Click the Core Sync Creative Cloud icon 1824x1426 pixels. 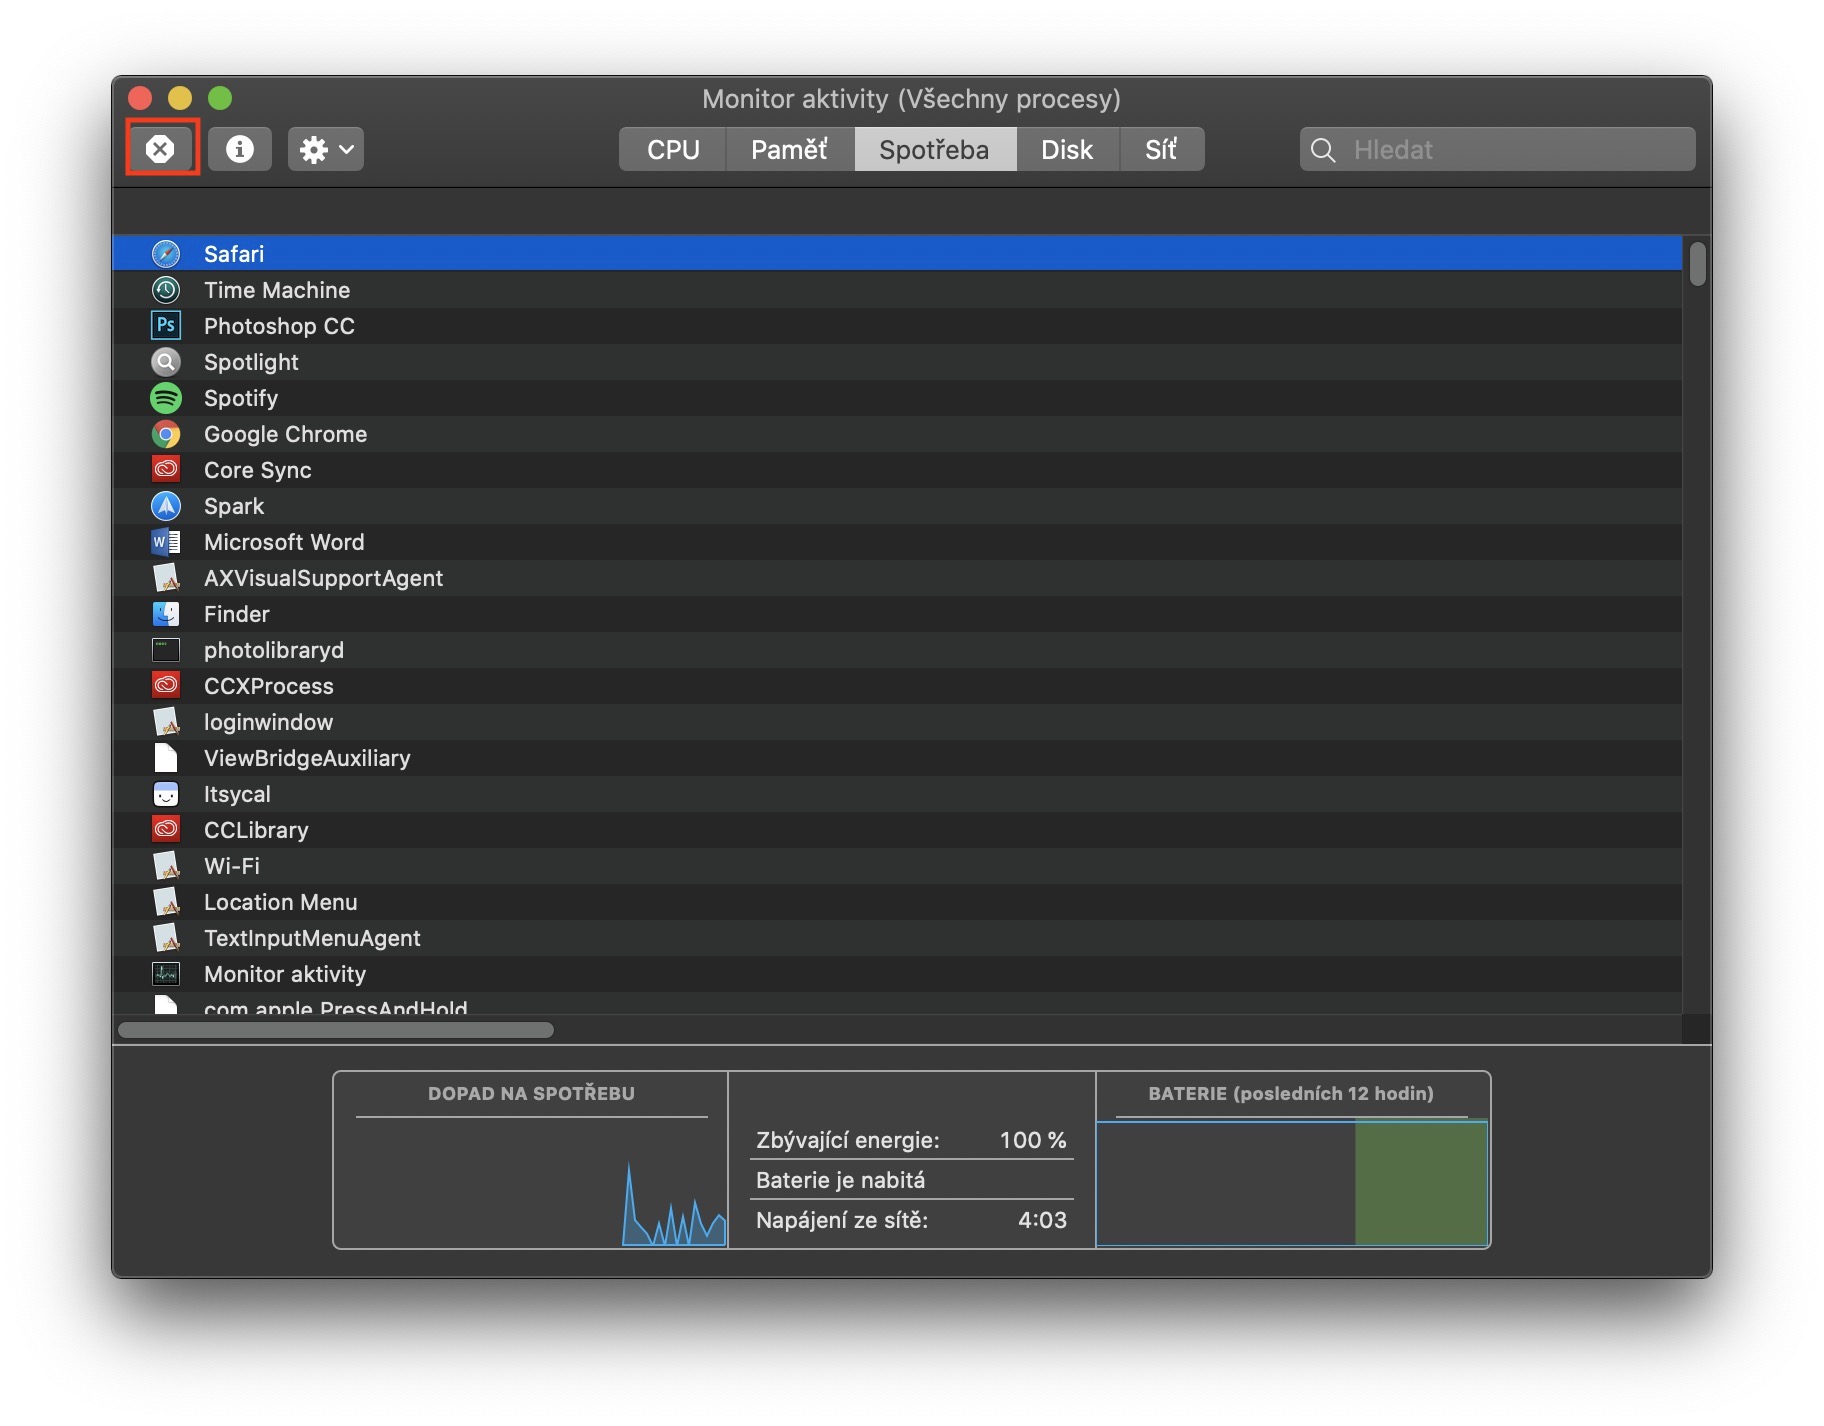point(166,469)
